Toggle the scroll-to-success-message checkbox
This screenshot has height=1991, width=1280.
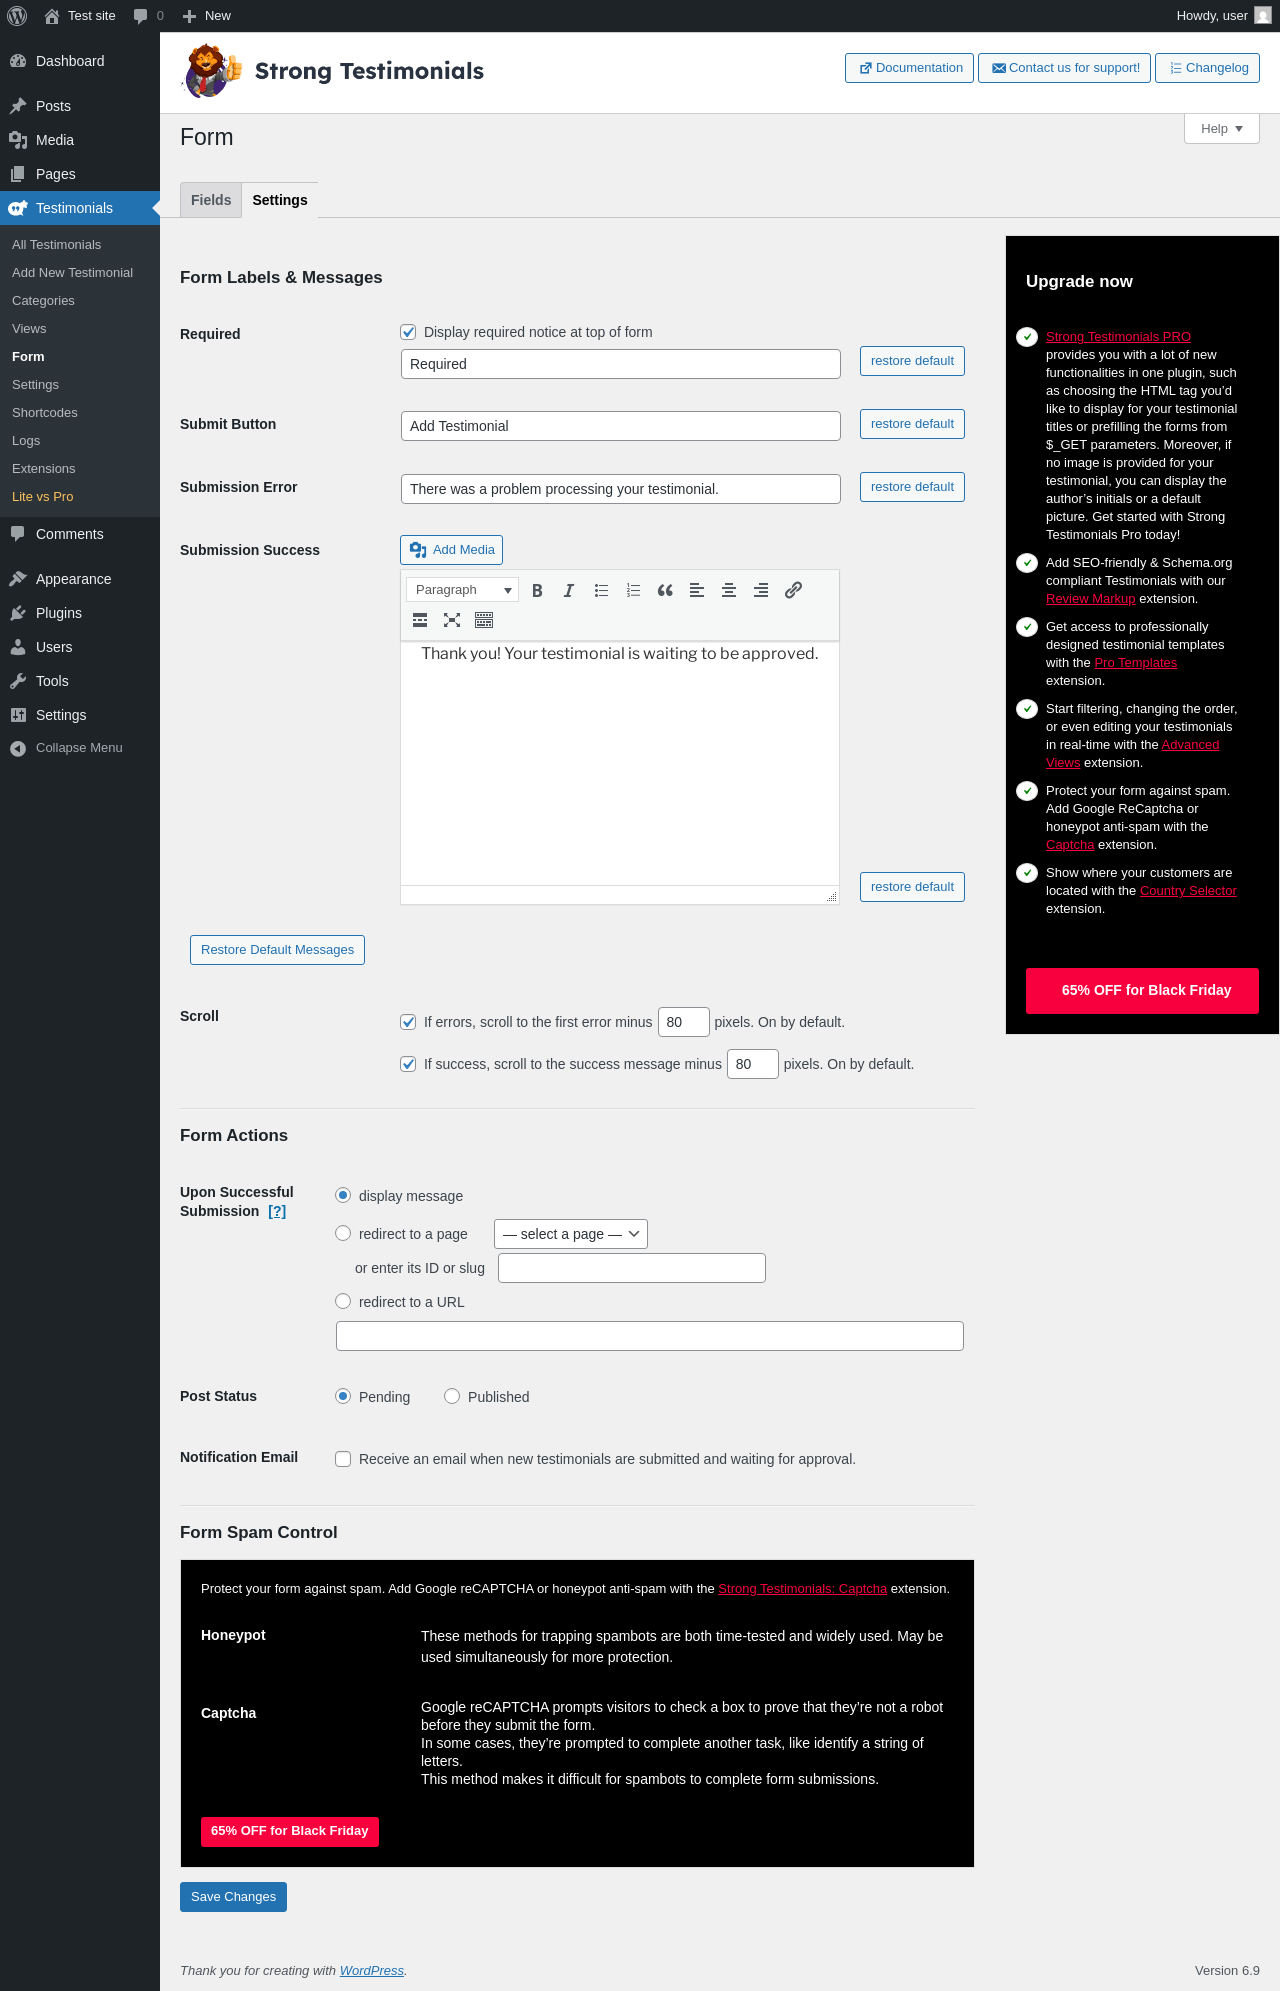pos(408,1064)
